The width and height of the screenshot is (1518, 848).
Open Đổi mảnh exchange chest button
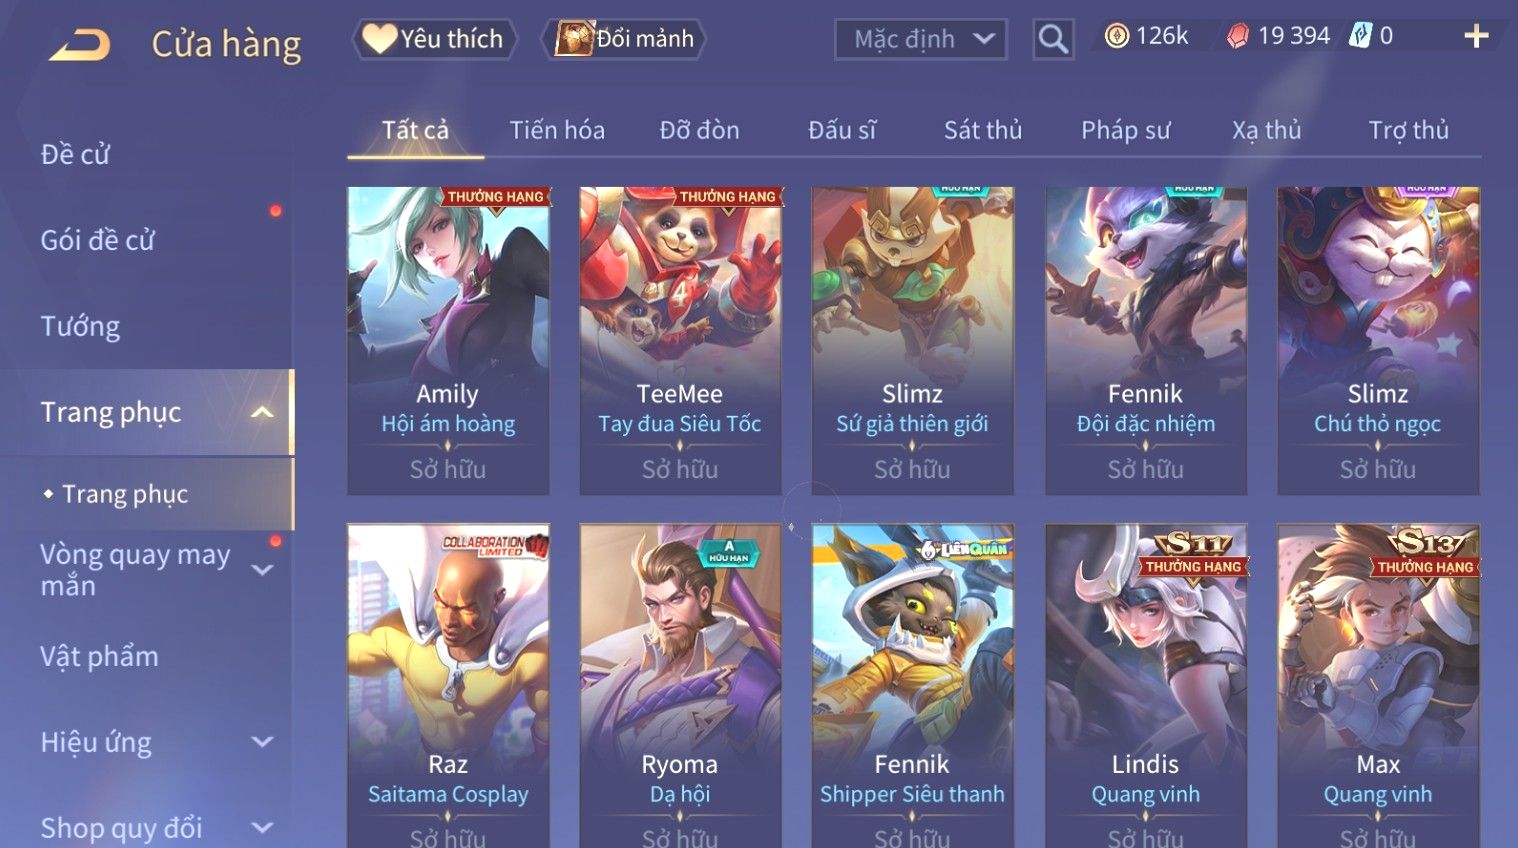tap(624, 39)
